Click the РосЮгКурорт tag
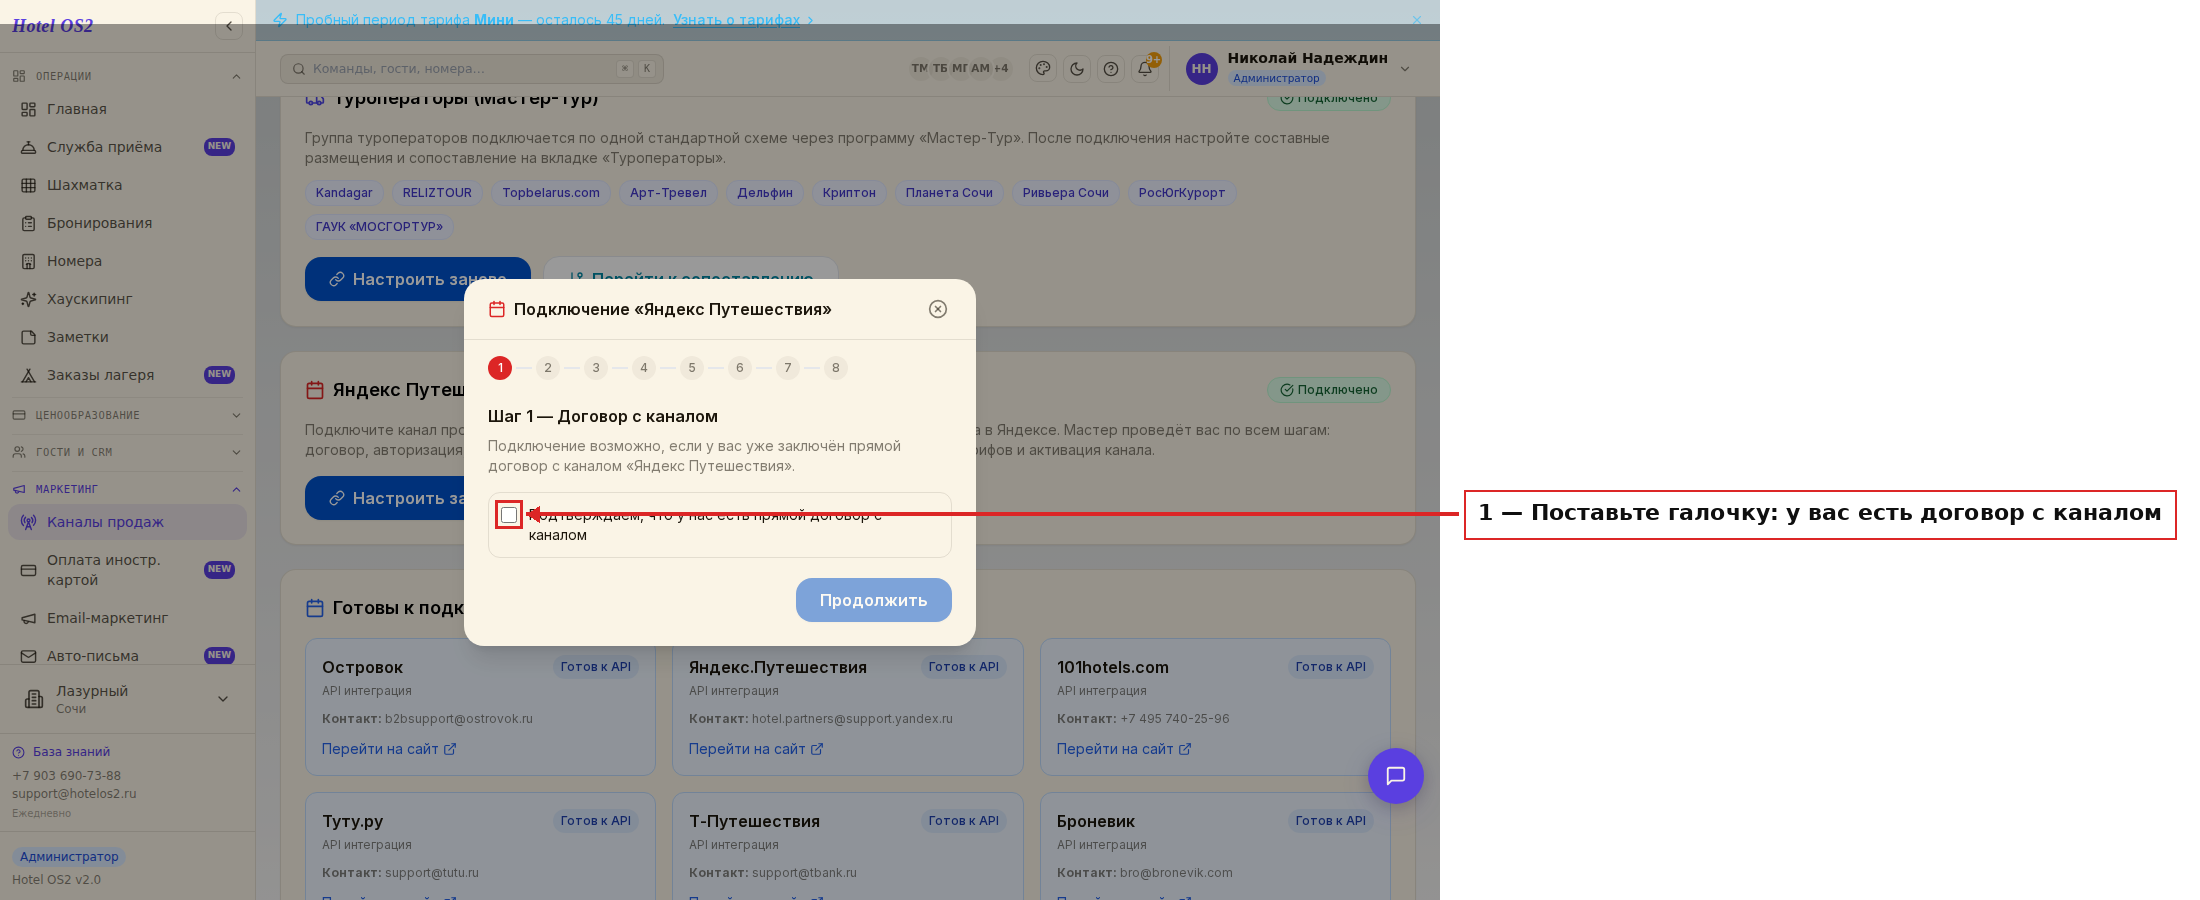 [1182, 193]
